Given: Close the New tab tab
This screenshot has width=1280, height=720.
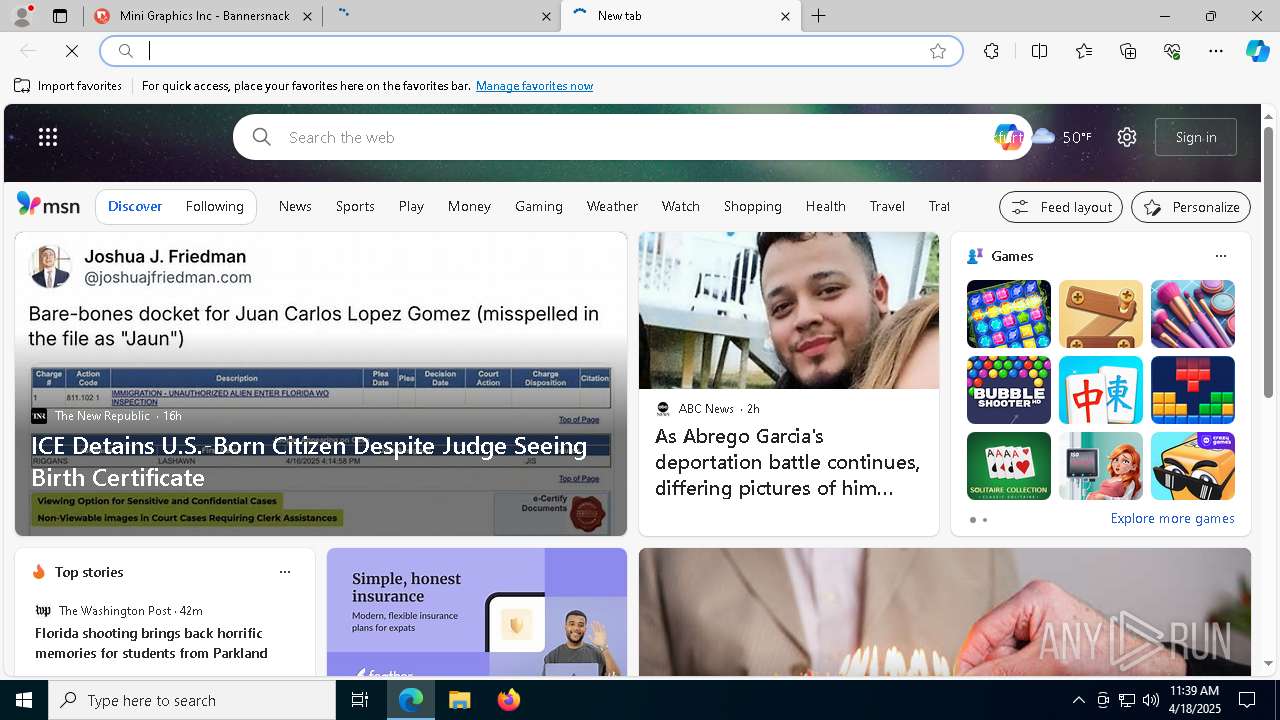Looking at the screenshot, I should 785,16.
